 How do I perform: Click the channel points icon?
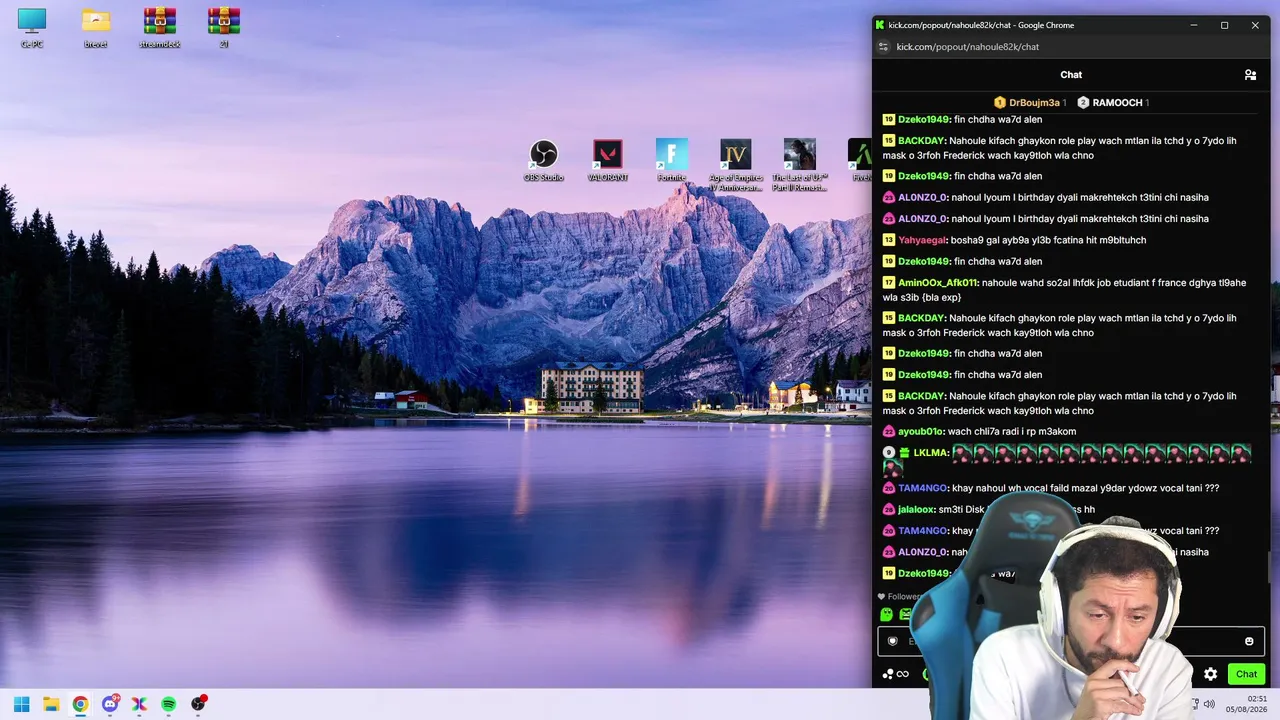point(895,674)
